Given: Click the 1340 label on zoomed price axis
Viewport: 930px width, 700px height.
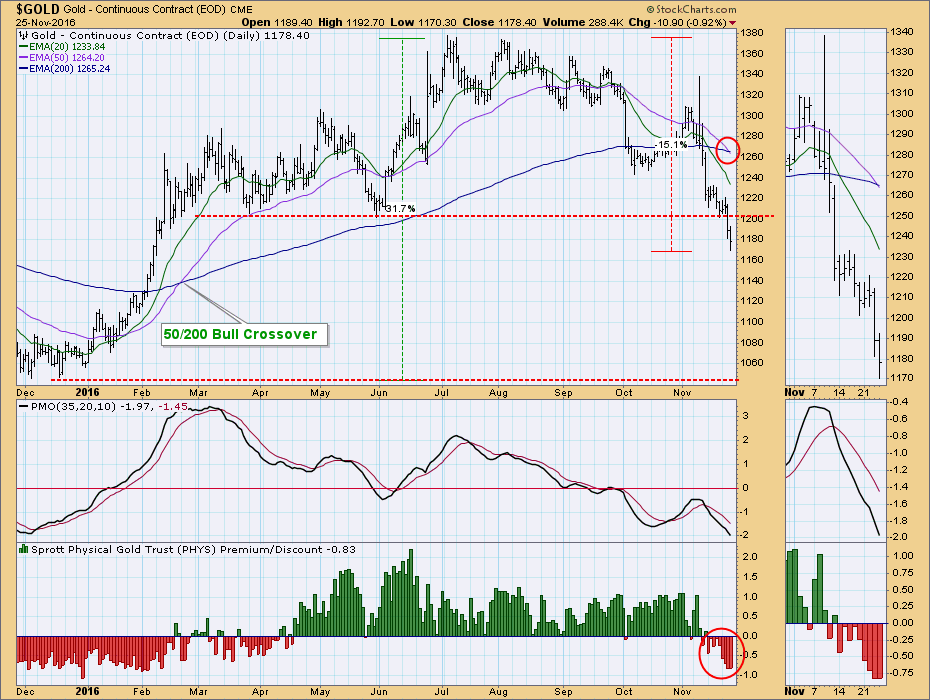Looking at the screenshot, I should tap(902, 31).
